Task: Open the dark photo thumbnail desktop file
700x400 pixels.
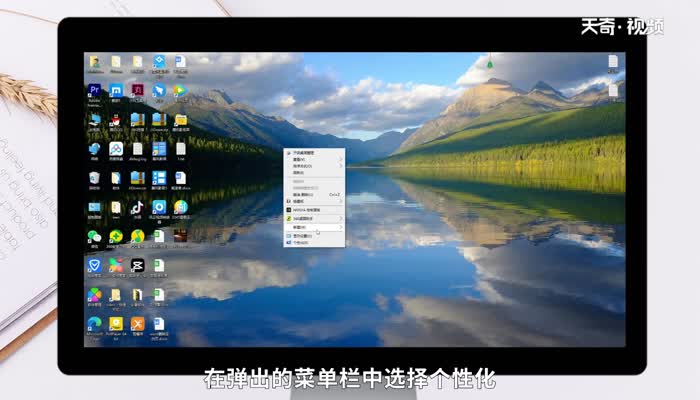Action: 180,235
